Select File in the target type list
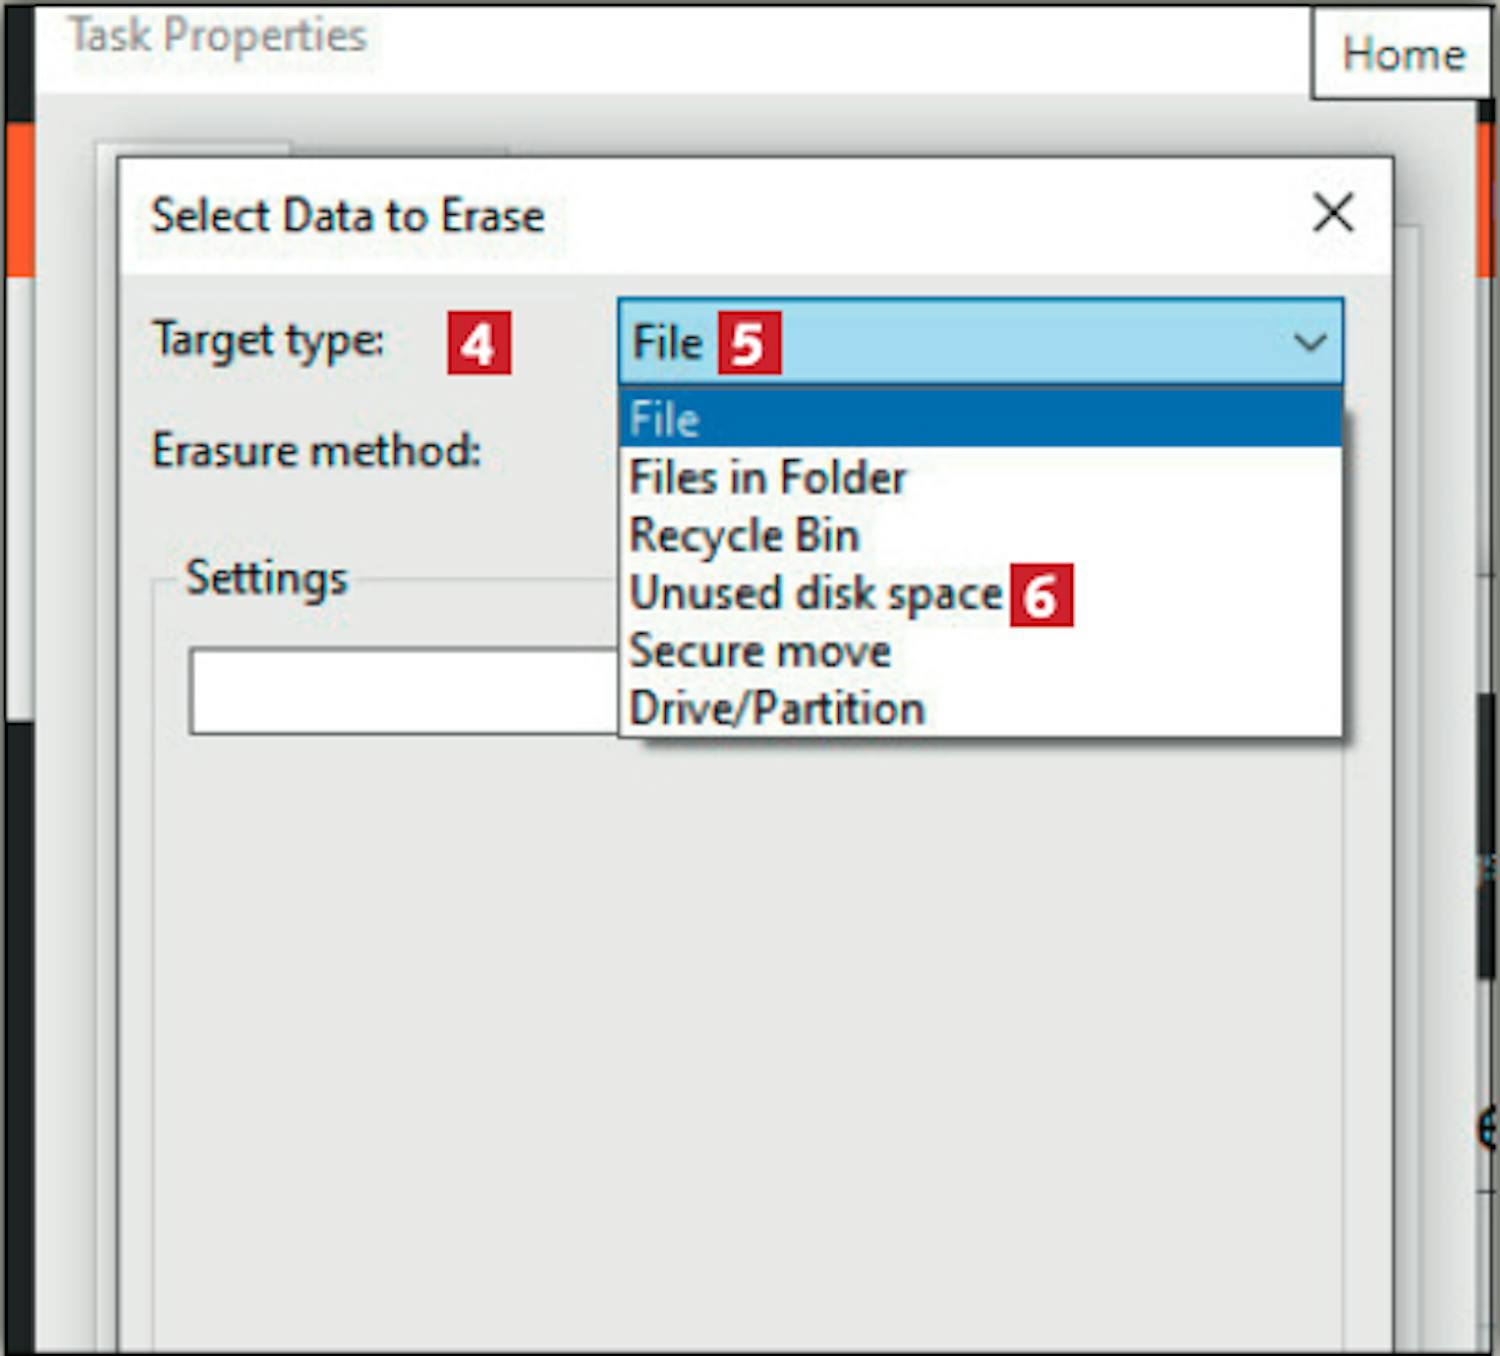Viewport: 1500px width, 1356px height. coord(980,419)
